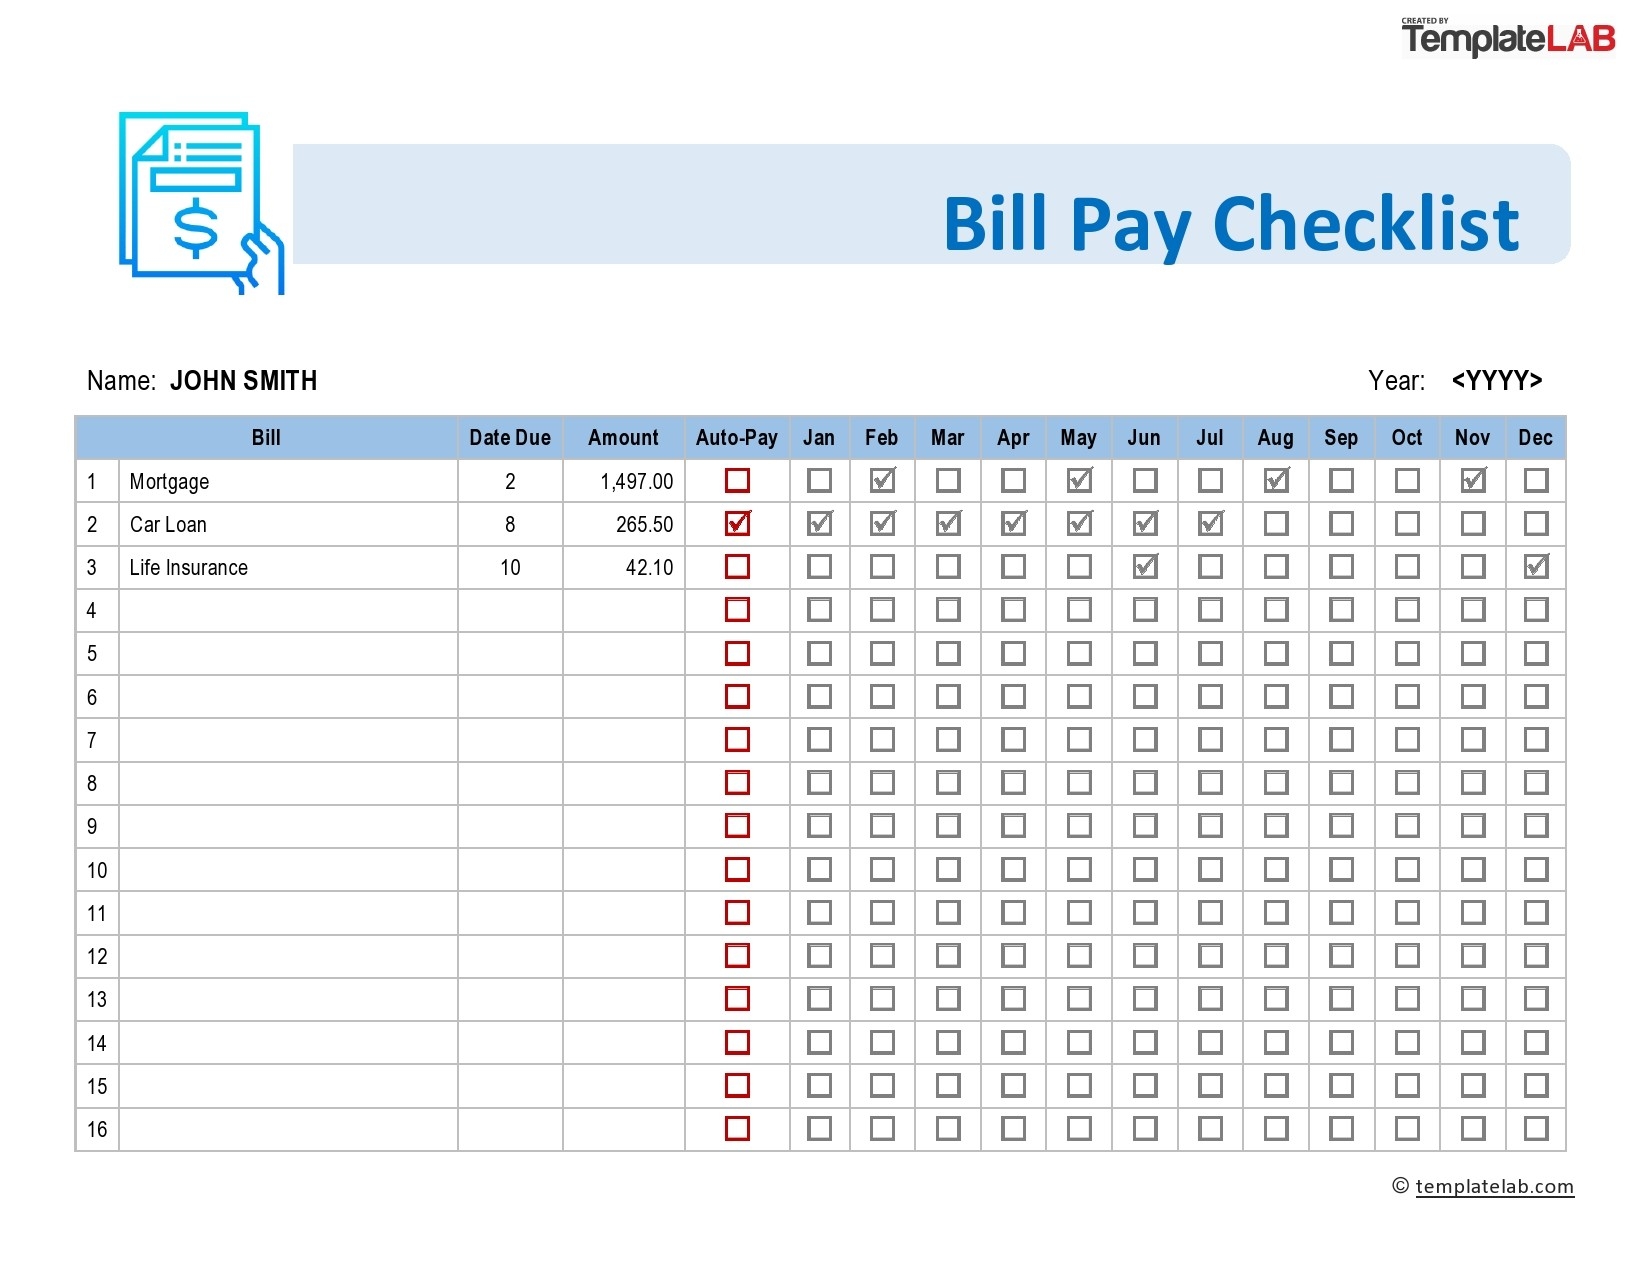Image resolution: width=1650 pixels, height=1275 pixels.
Task: Disable Auto-Pay for Car Loan
Action: [x=737, y=524]
